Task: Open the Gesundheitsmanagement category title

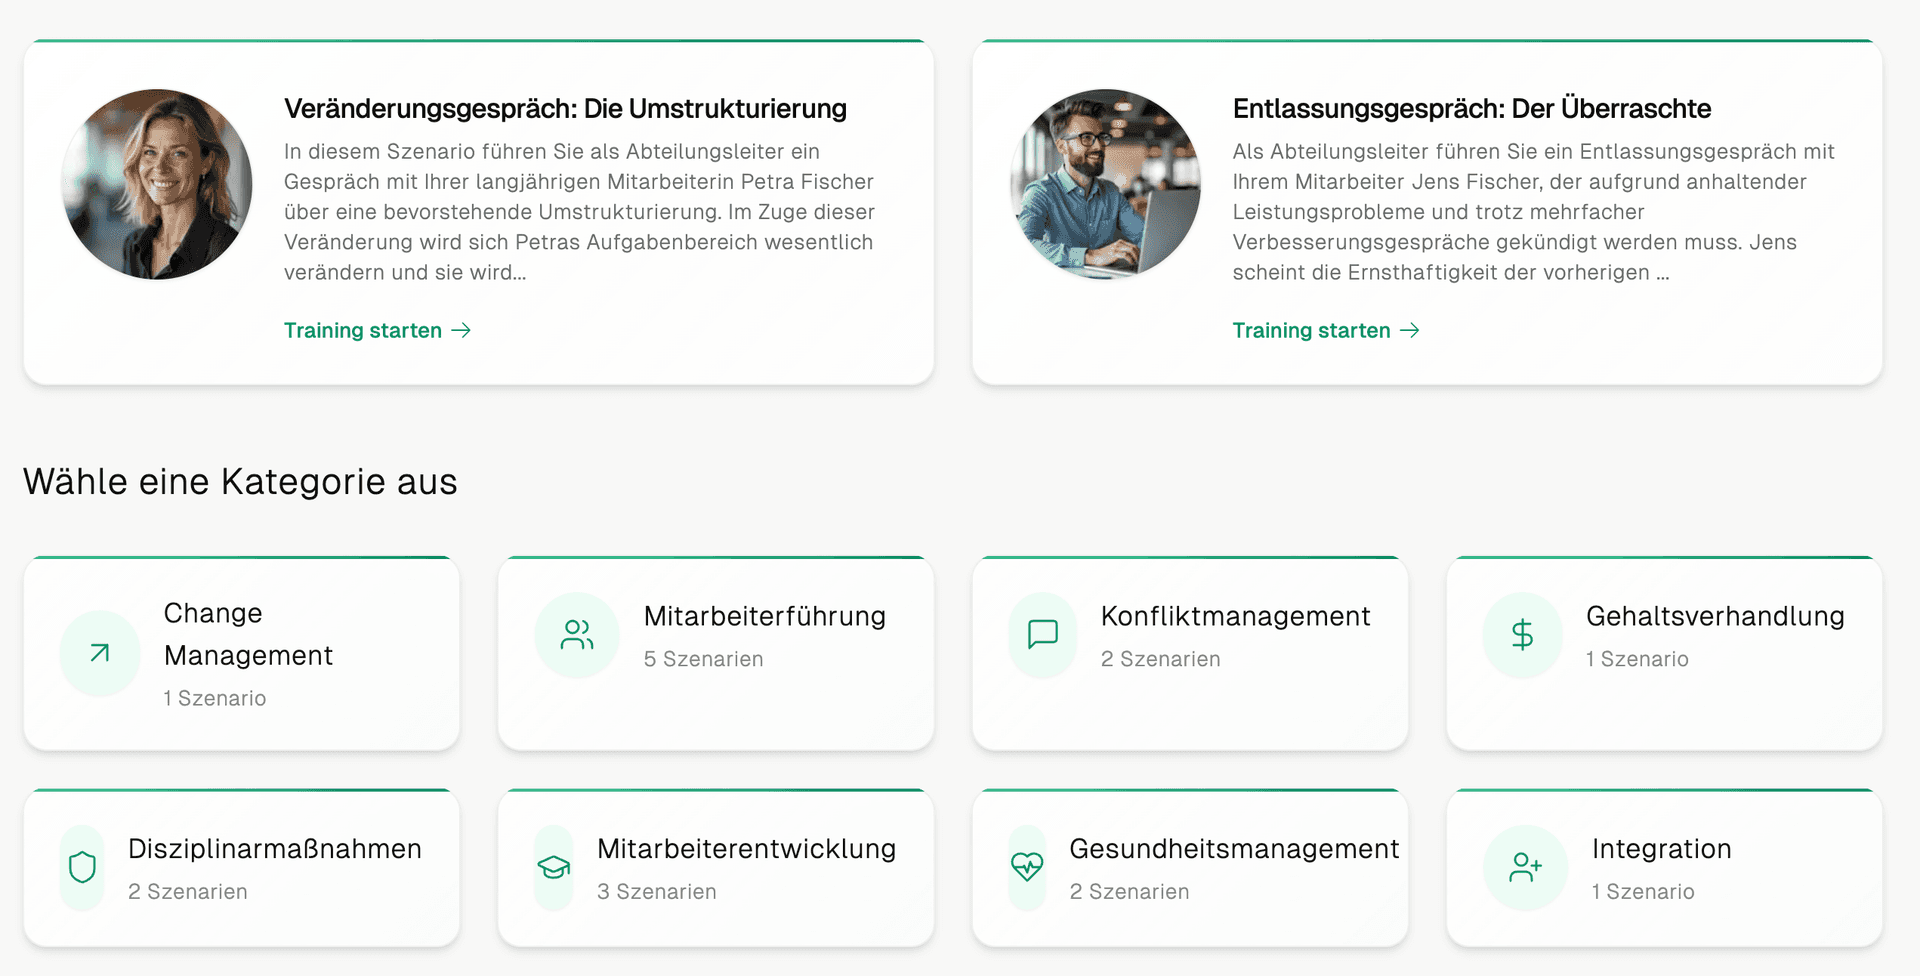Action: (1234, 849)
